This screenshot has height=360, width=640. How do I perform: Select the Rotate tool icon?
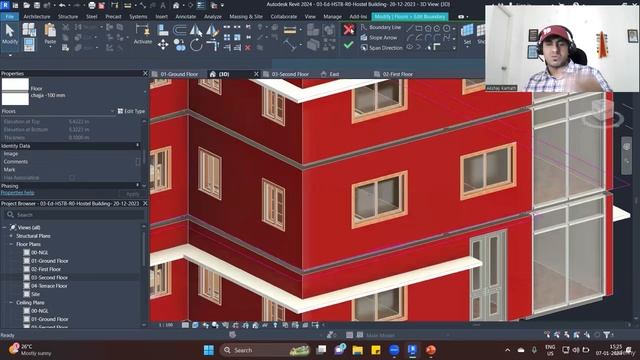click(x=196, y=45)
